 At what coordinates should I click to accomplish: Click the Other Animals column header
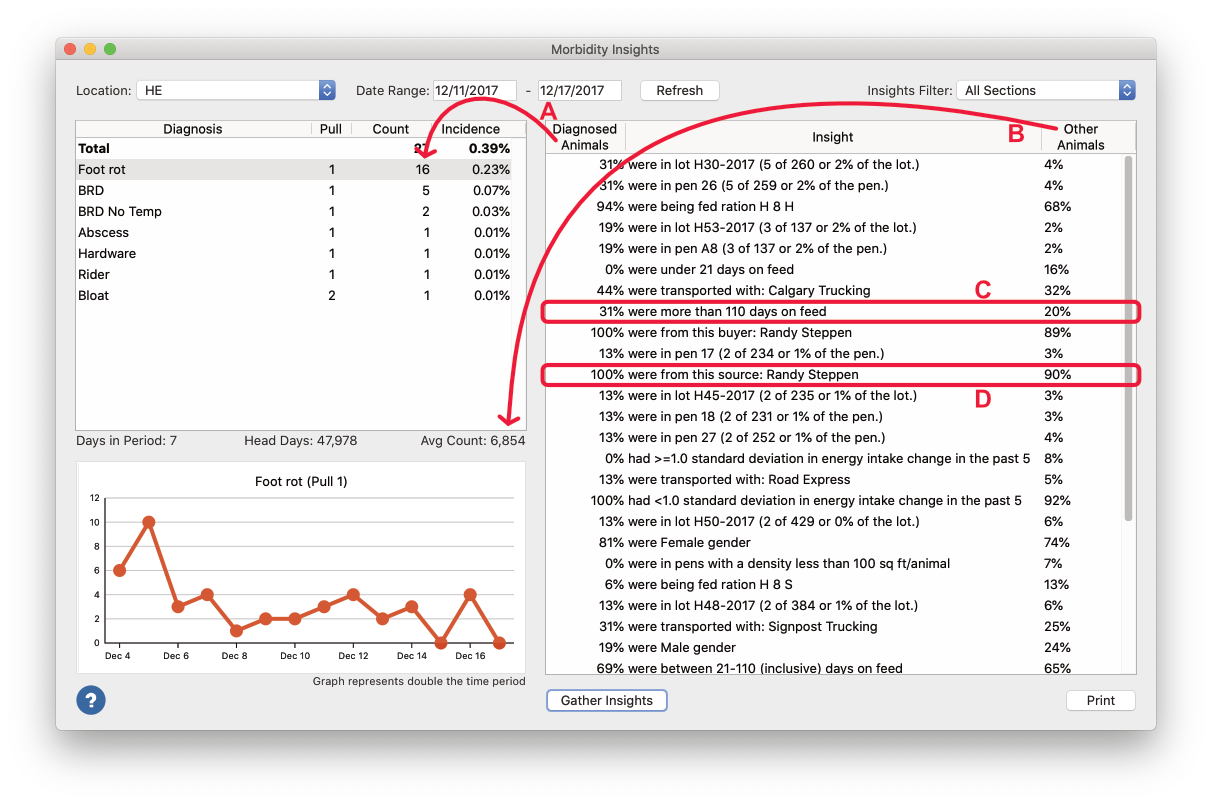(1081, 137)
